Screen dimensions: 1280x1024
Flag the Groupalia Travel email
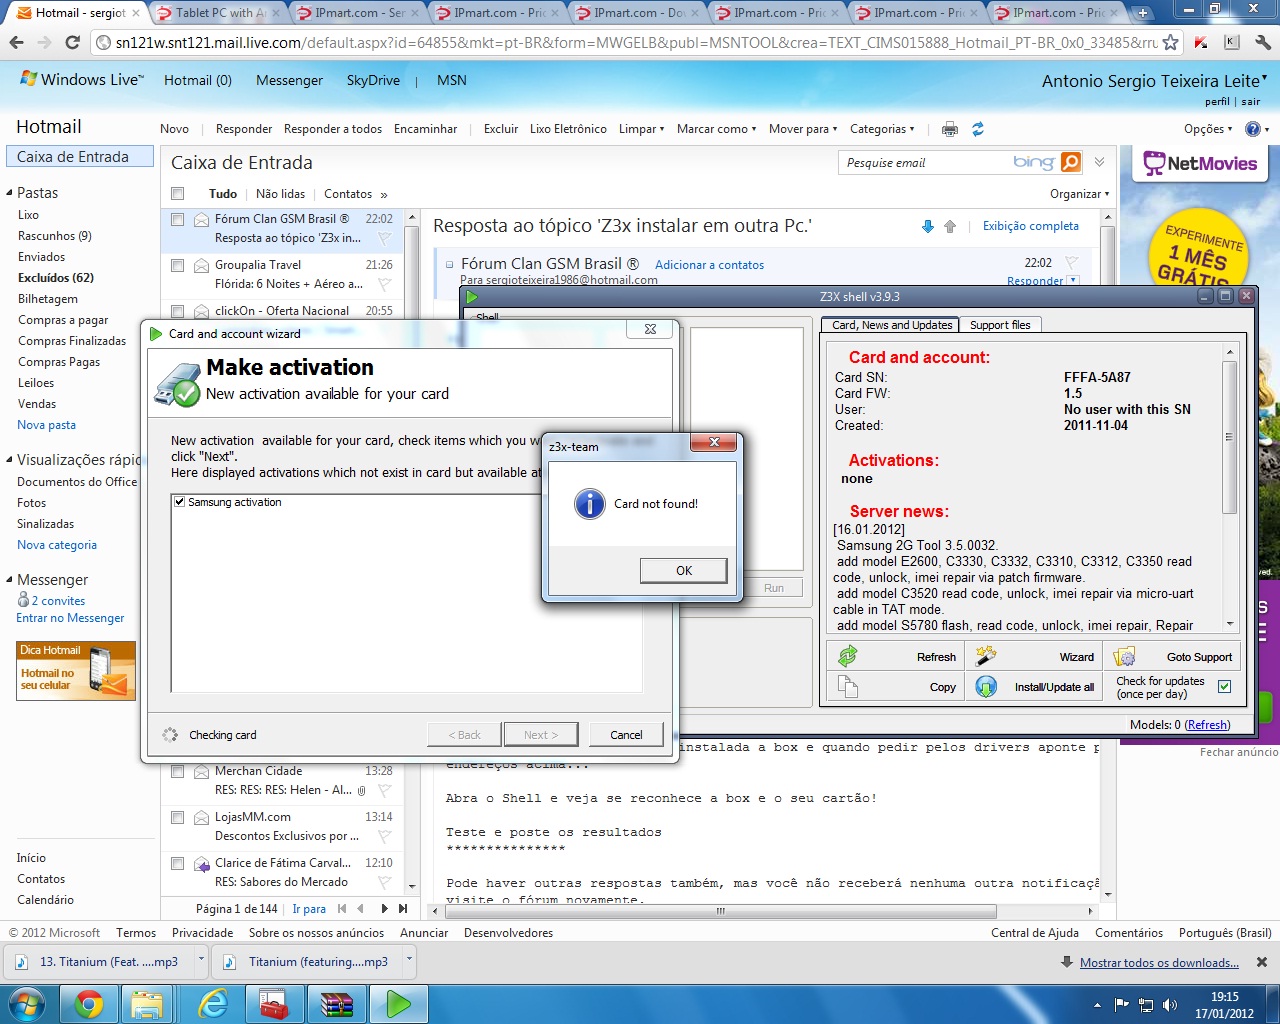point(384,285)
